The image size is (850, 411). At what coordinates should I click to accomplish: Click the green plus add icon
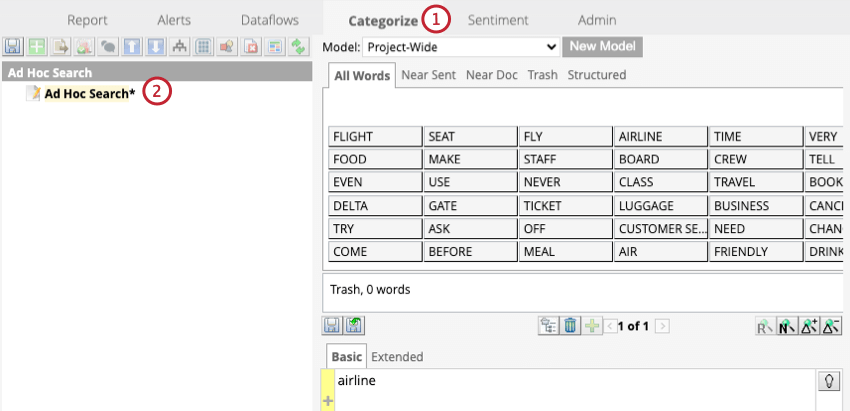36,46
